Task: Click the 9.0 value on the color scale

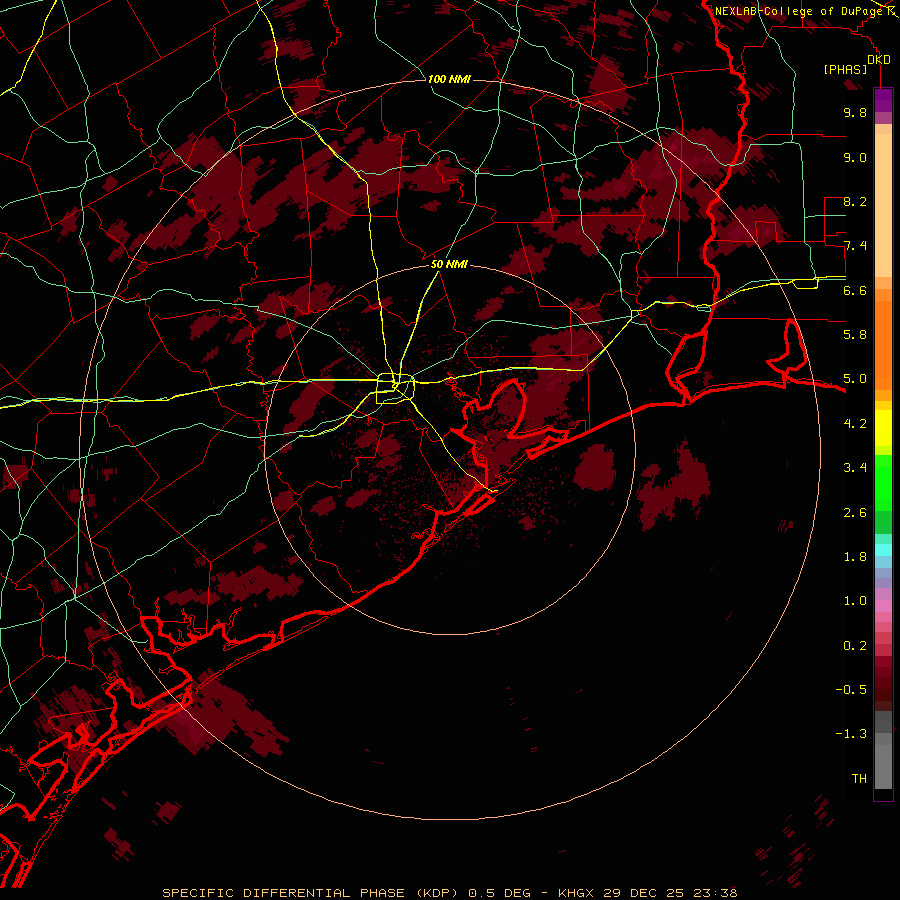Action: 855,157
